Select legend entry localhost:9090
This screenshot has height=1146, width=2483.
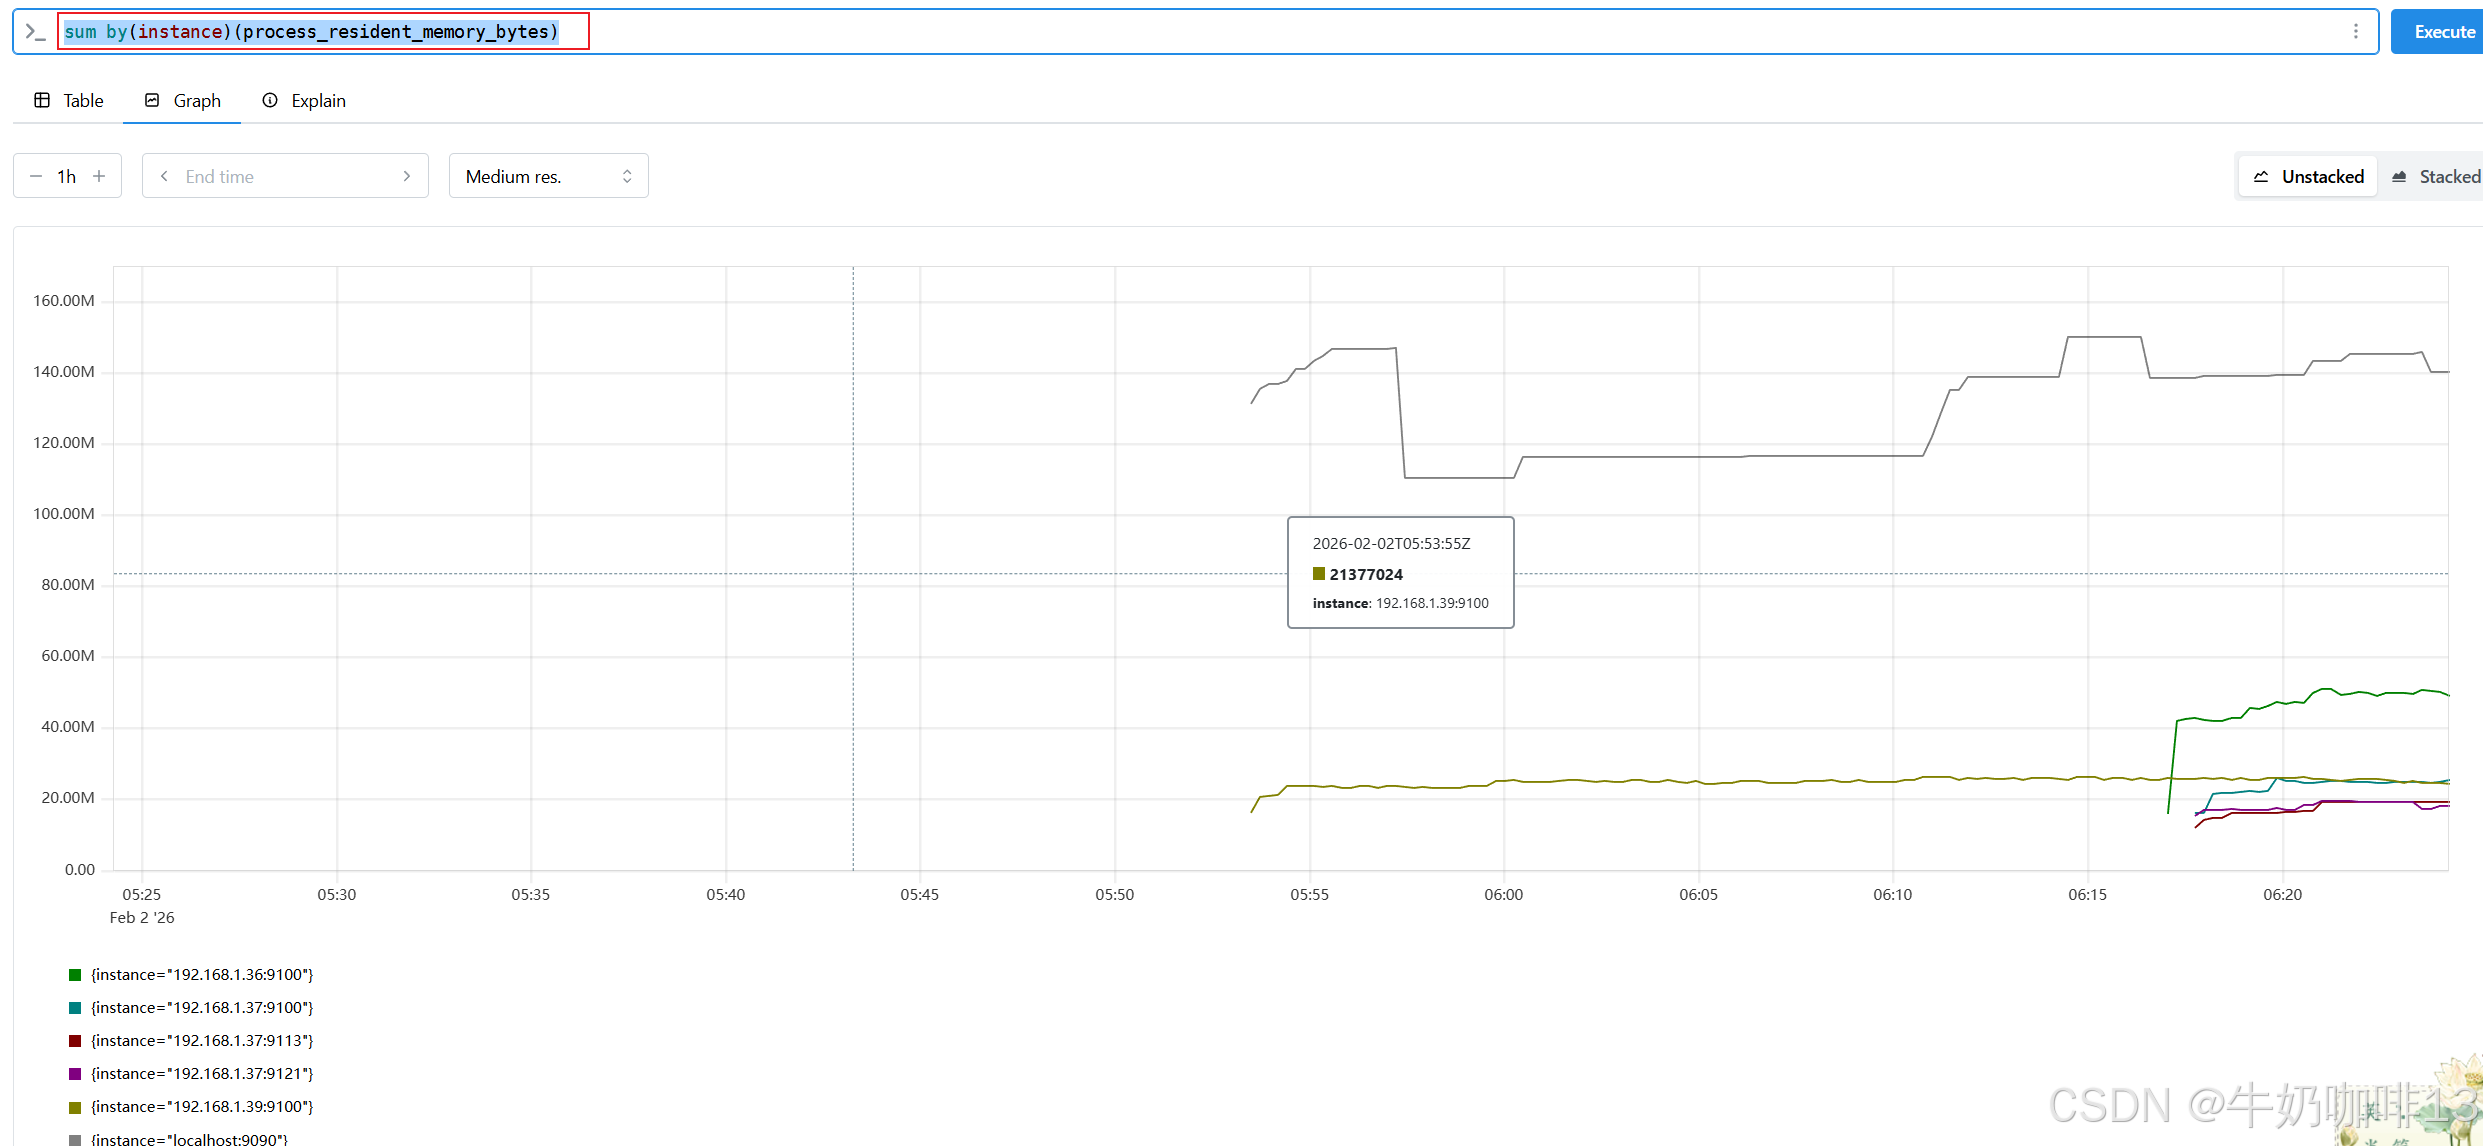(188, 1138)
